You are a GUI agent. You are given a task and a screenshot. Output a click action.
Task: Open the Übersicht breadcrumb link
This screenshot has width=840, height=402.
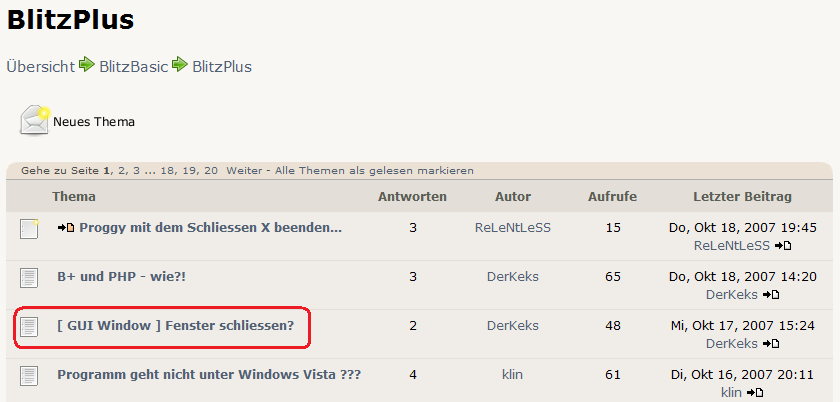41,67
